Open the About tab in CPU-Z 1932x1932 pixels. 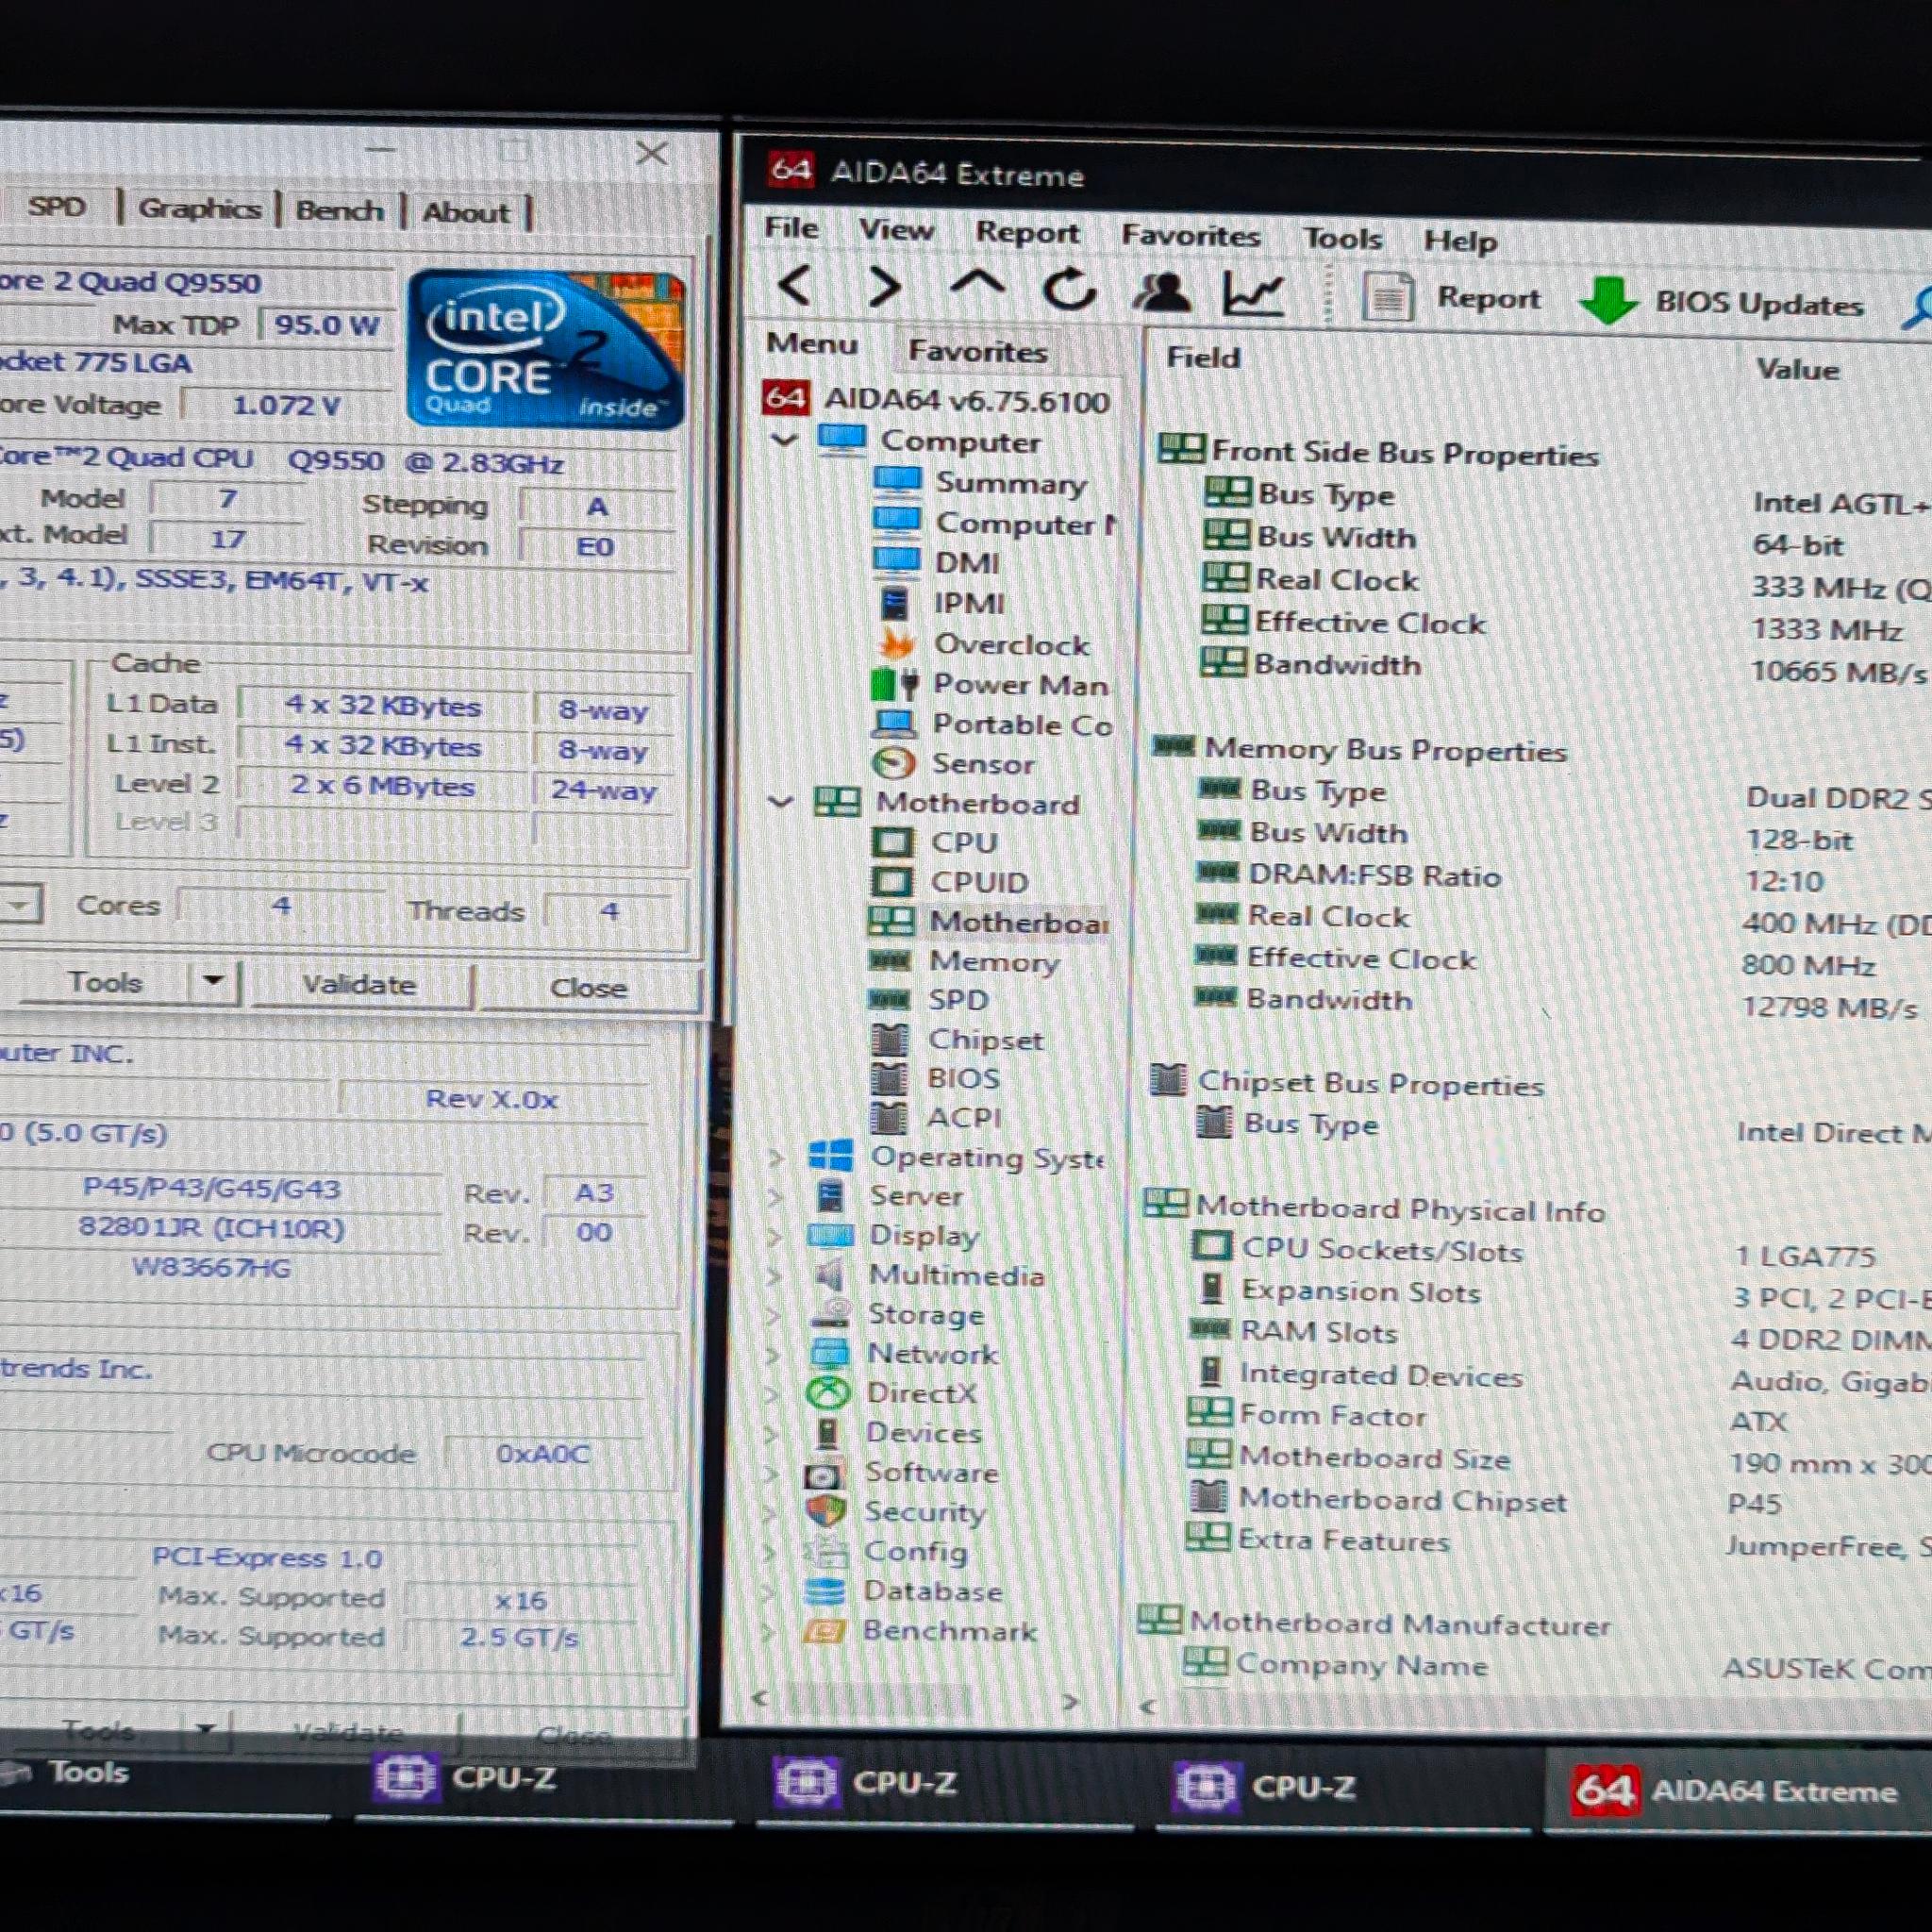click(x=465, y=213)
